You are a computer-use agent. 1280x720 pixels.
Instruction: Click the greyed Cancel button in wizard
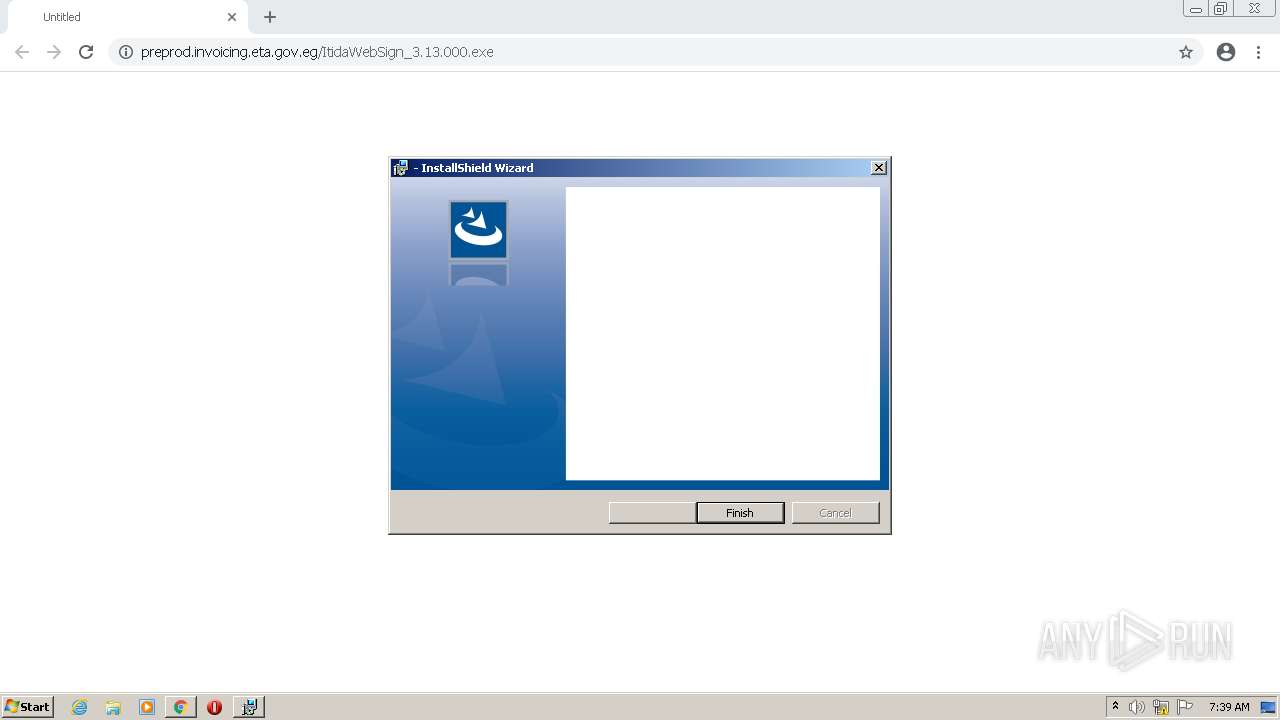[835, 513]
